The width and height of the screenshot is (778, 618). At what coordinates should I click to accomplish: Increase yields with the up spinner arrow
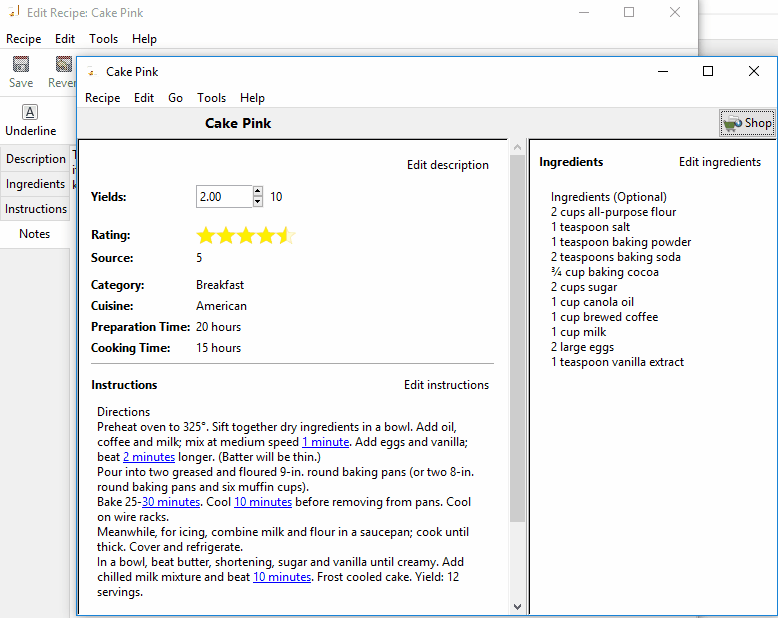(258, 191)
